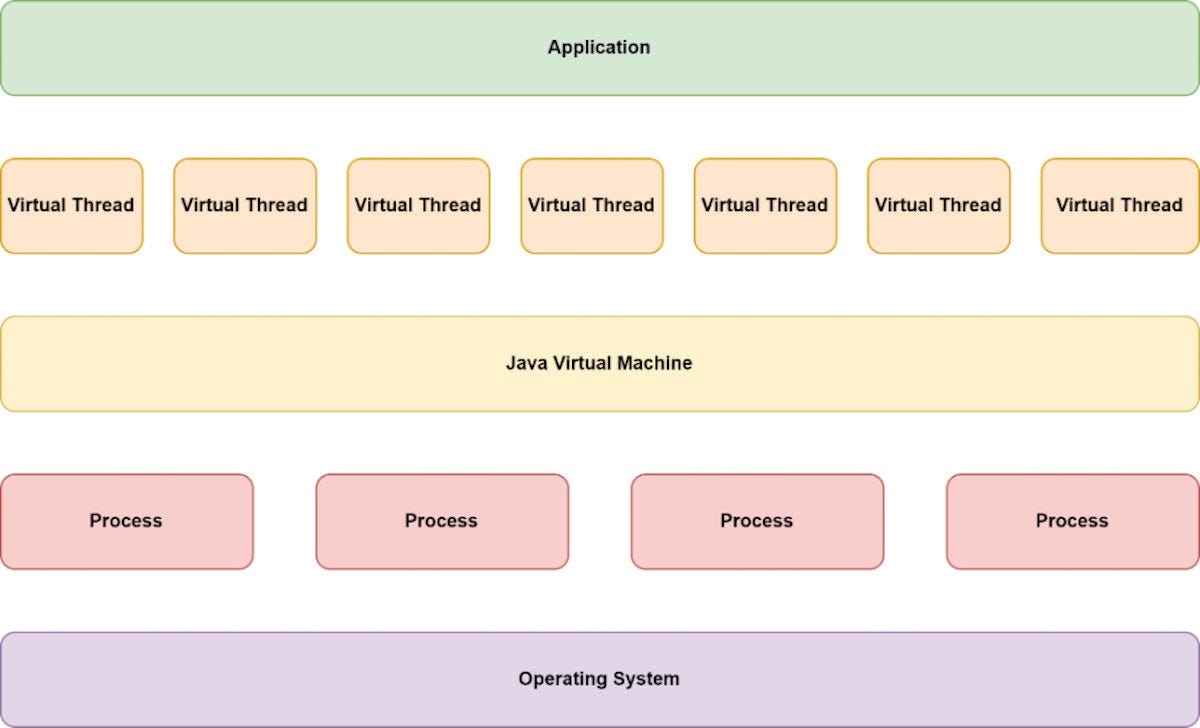Click the fifth Virtual Thread box
The width and height of the screenshot is (1200, 728).
click(764, 205)
